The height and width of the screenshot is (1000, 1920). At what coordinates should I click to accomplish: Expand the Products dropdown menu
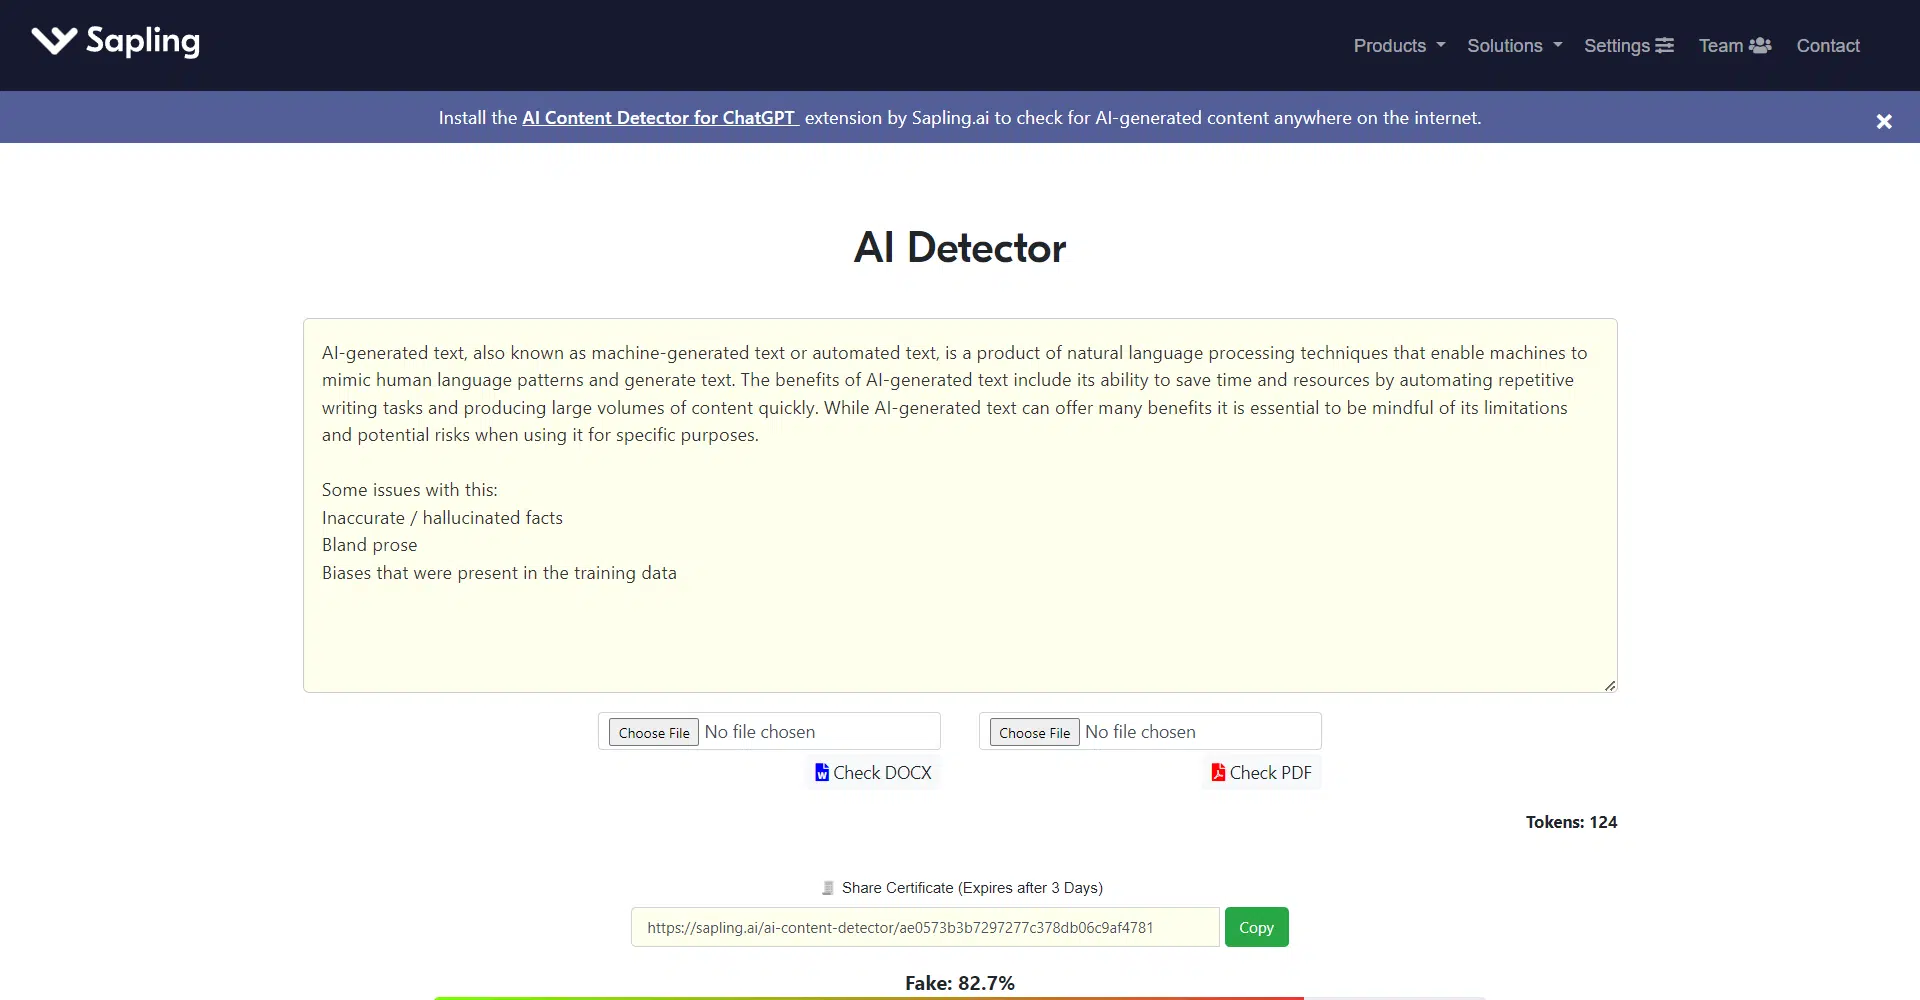pos(1398,46)
